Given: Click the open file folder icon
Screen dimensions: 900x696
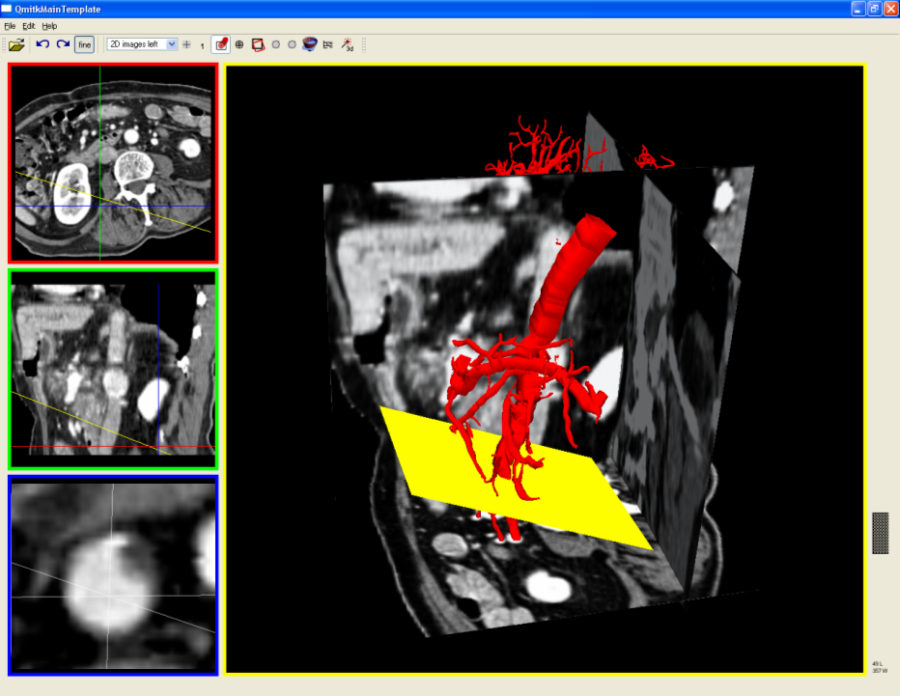Looking at the screenshot, I should click(16, 45).
